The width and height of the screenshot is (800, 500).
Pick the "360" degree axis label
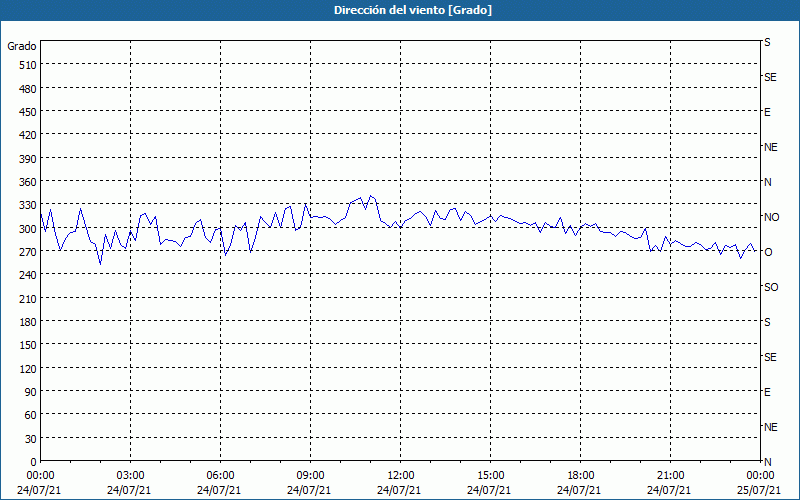[29, 182]
